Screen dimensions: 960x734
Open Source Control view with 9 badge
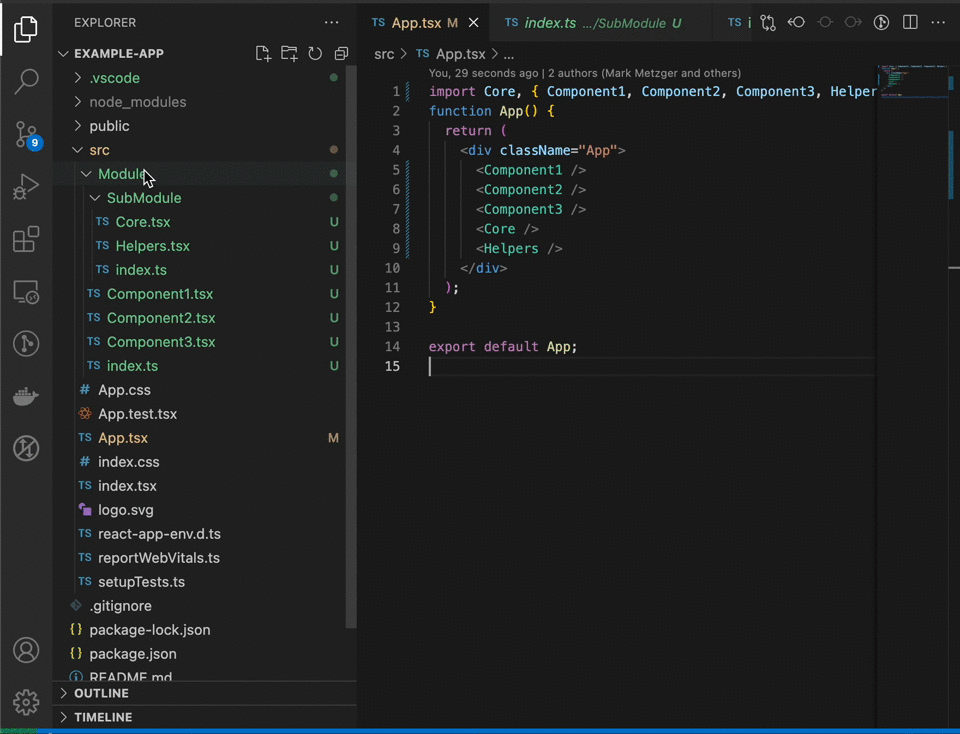26,134
